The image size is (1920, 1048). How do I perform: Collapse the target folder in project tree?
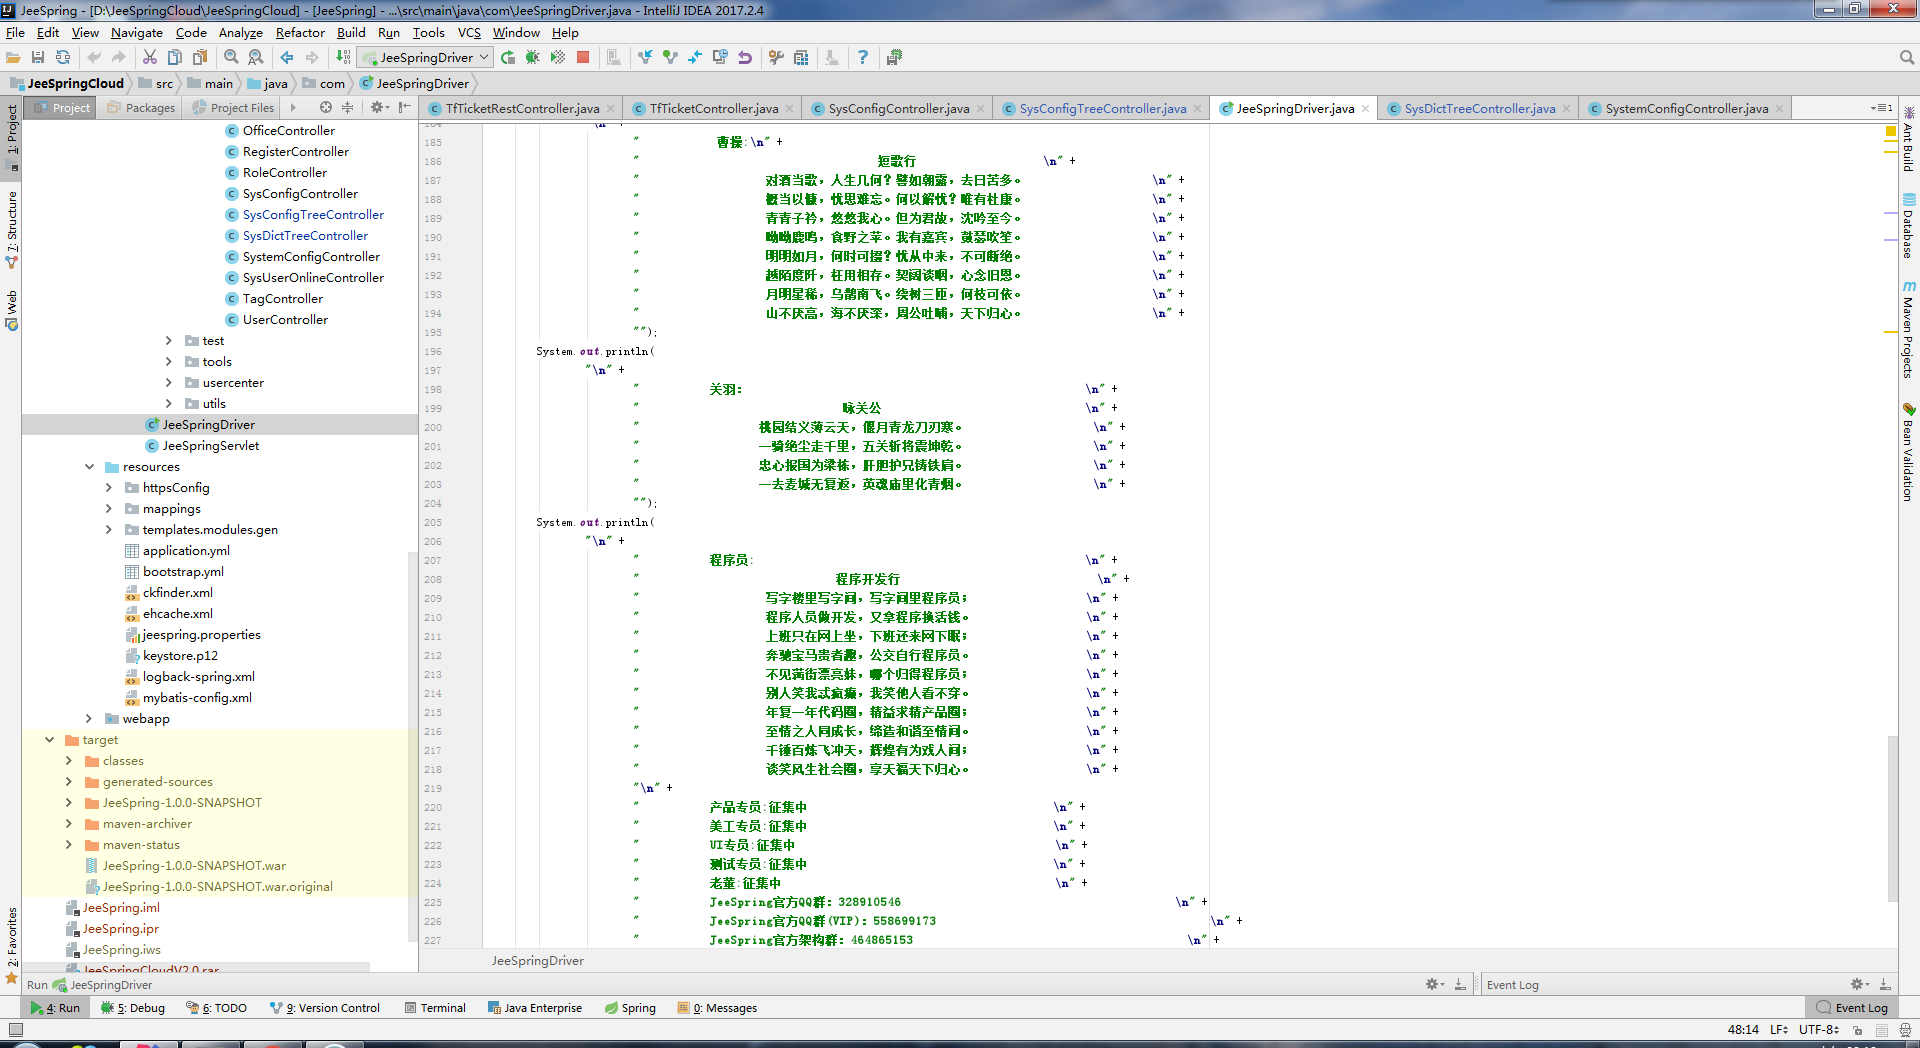pos(49,740)
